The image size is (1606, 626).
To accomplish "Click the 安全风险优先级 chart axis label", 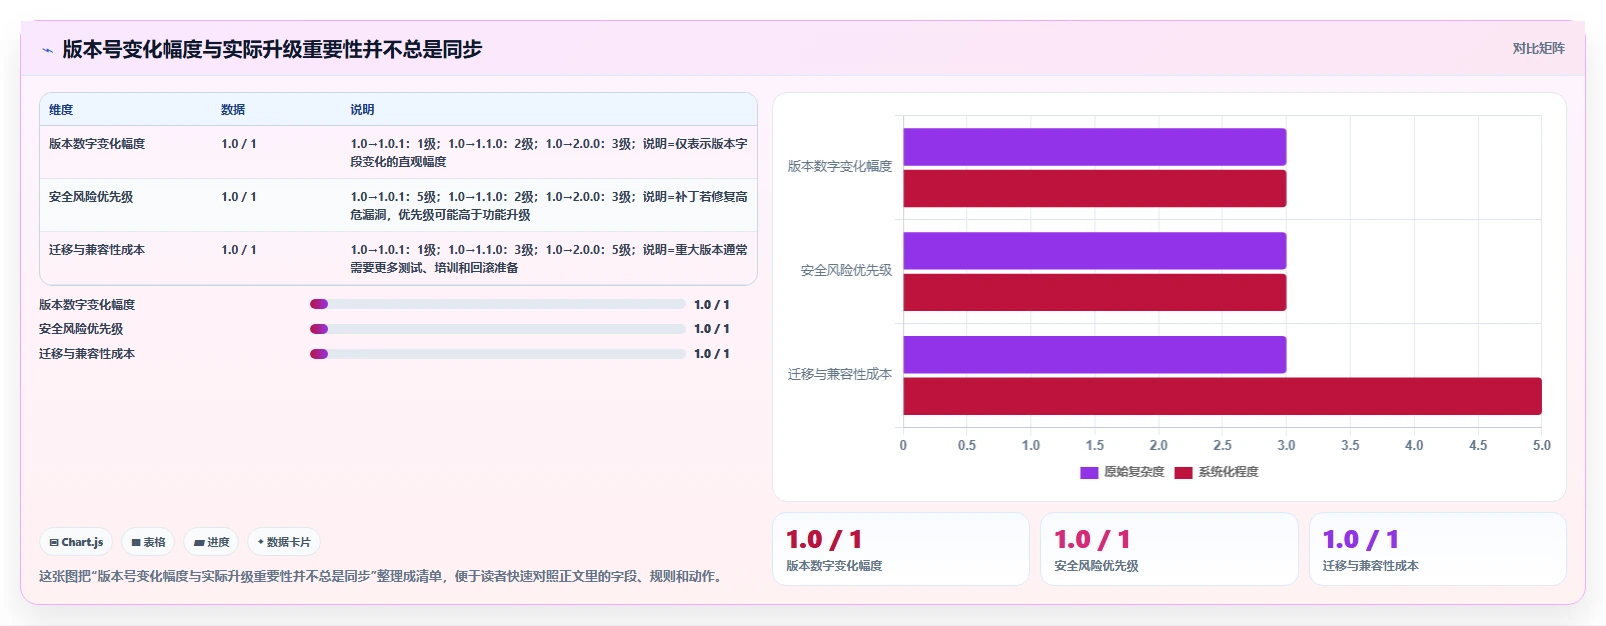I will coord(846,271).
